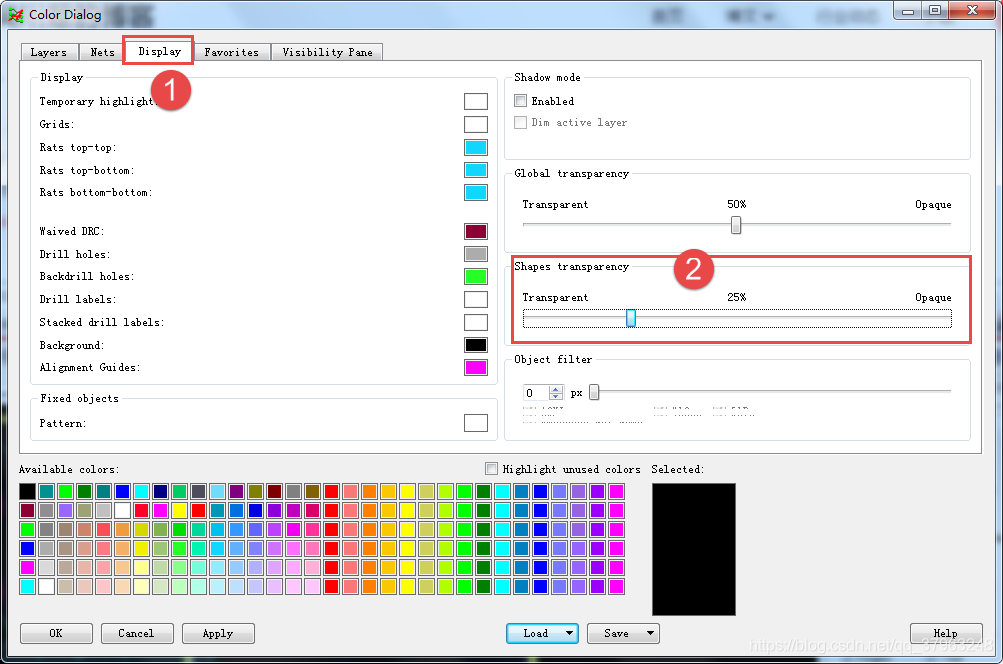1003x664 pixels.
Task: Open the Visibility Pane tab
Action: (x=327, y=52)
